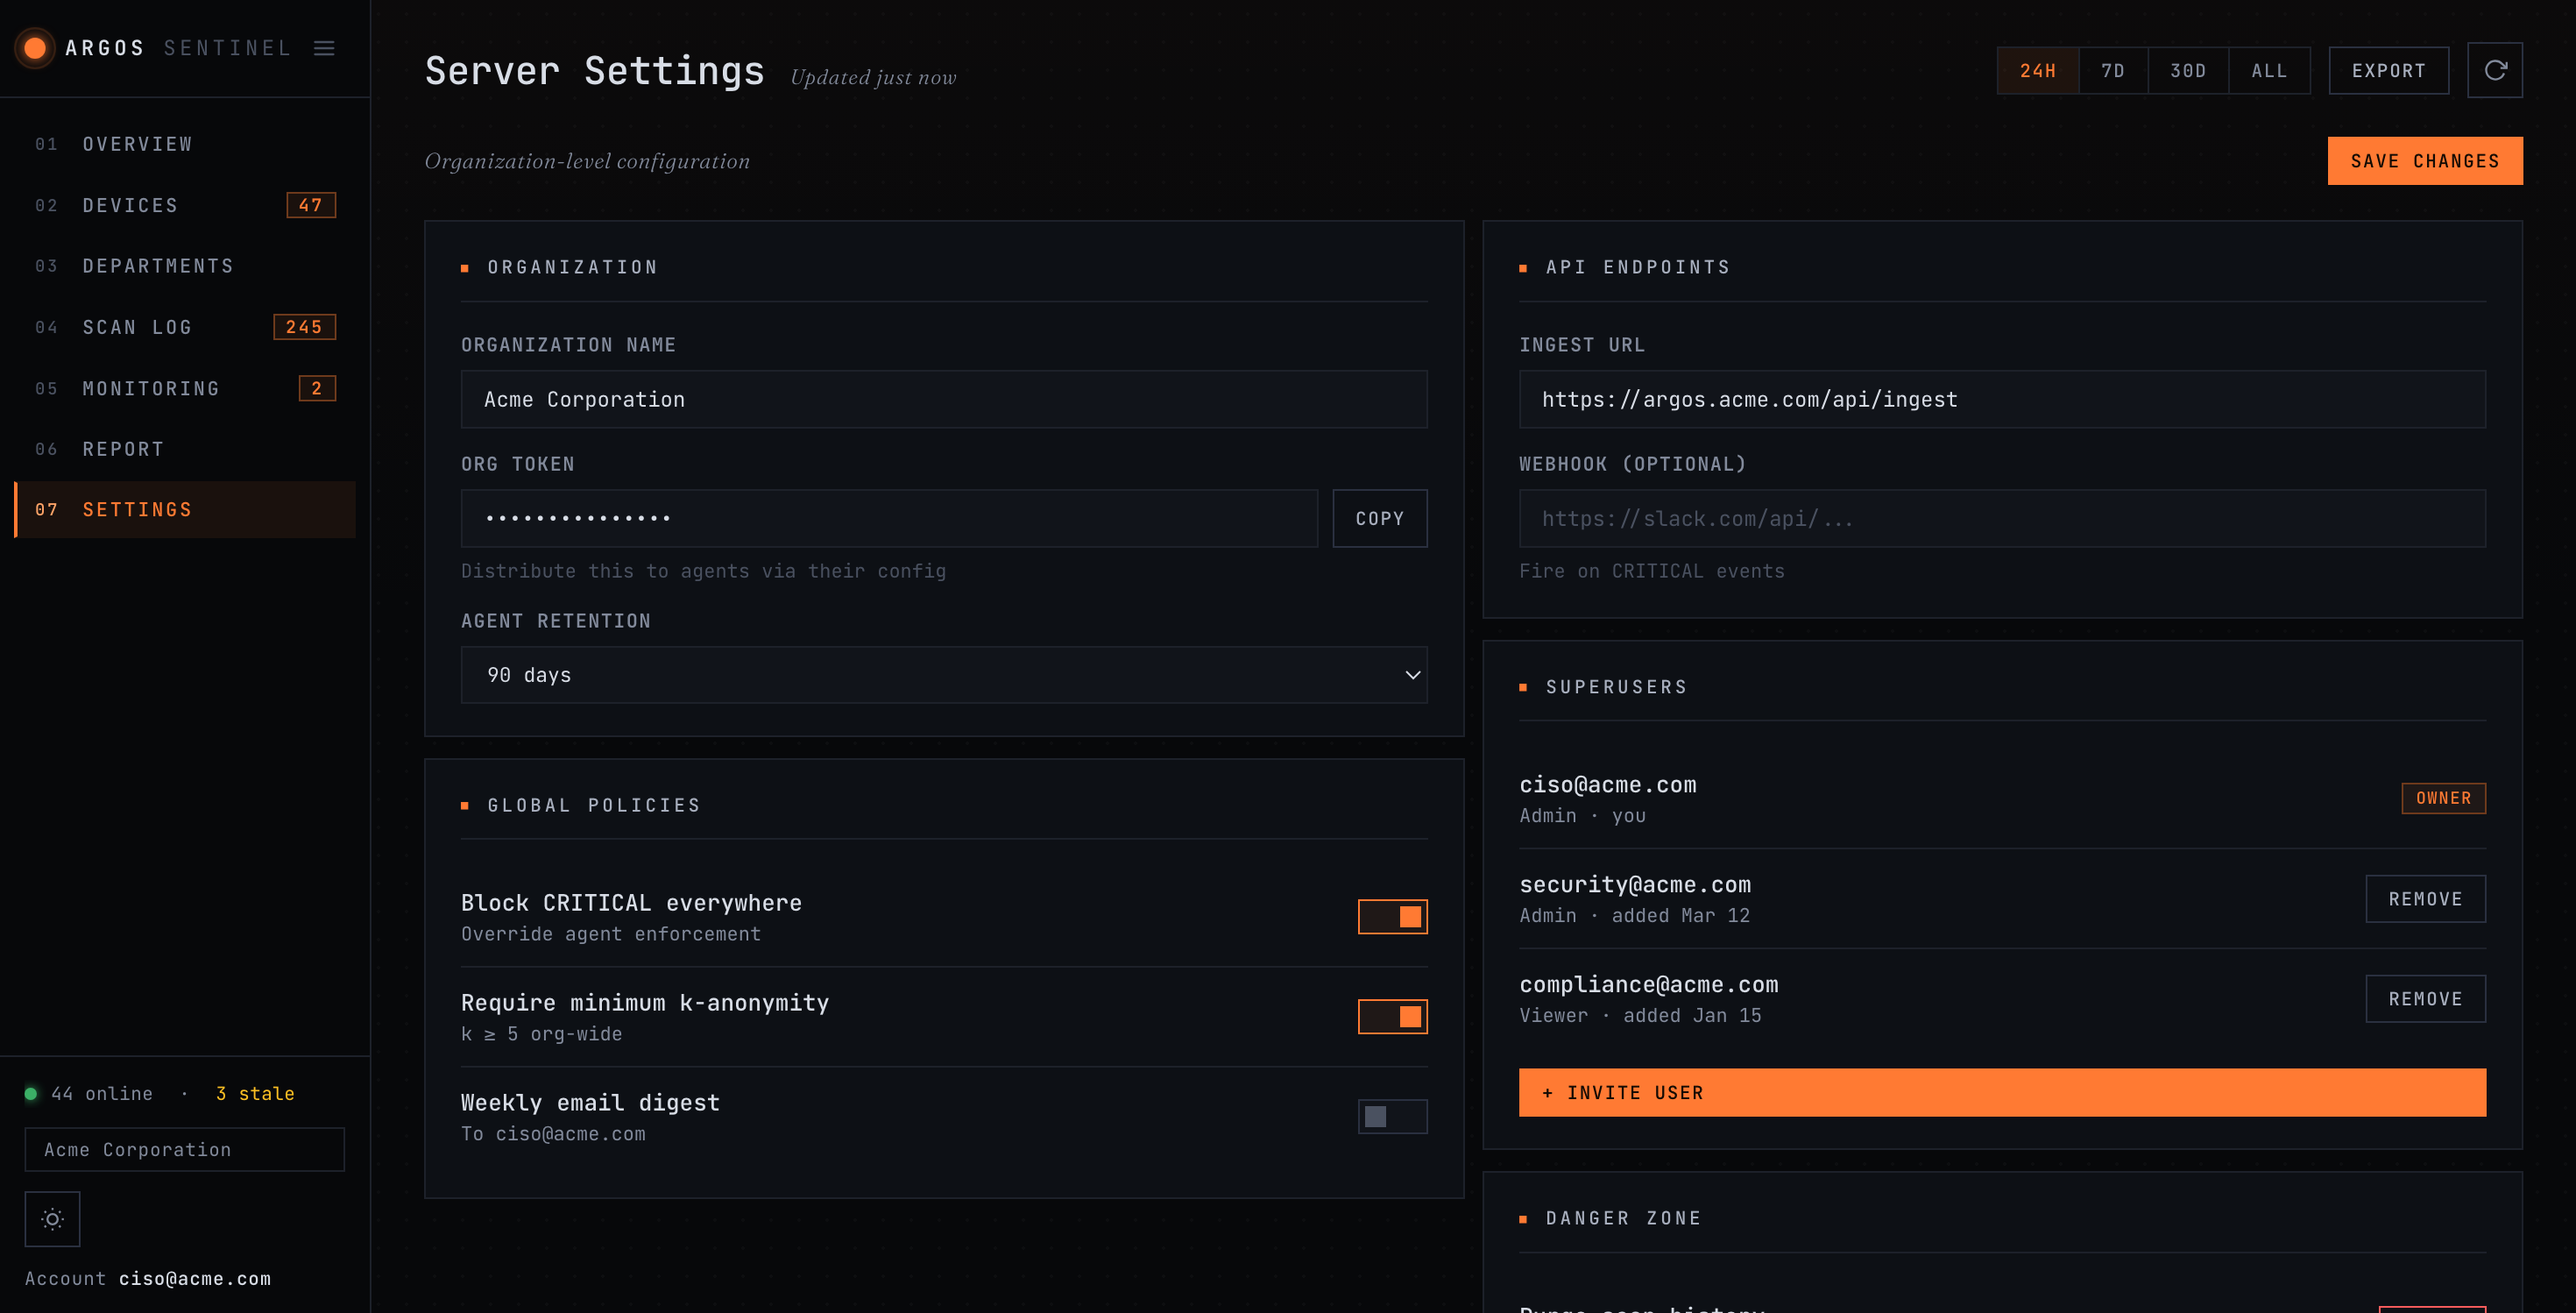
Task: Click Save Changes
Action: pos(2424,161)
